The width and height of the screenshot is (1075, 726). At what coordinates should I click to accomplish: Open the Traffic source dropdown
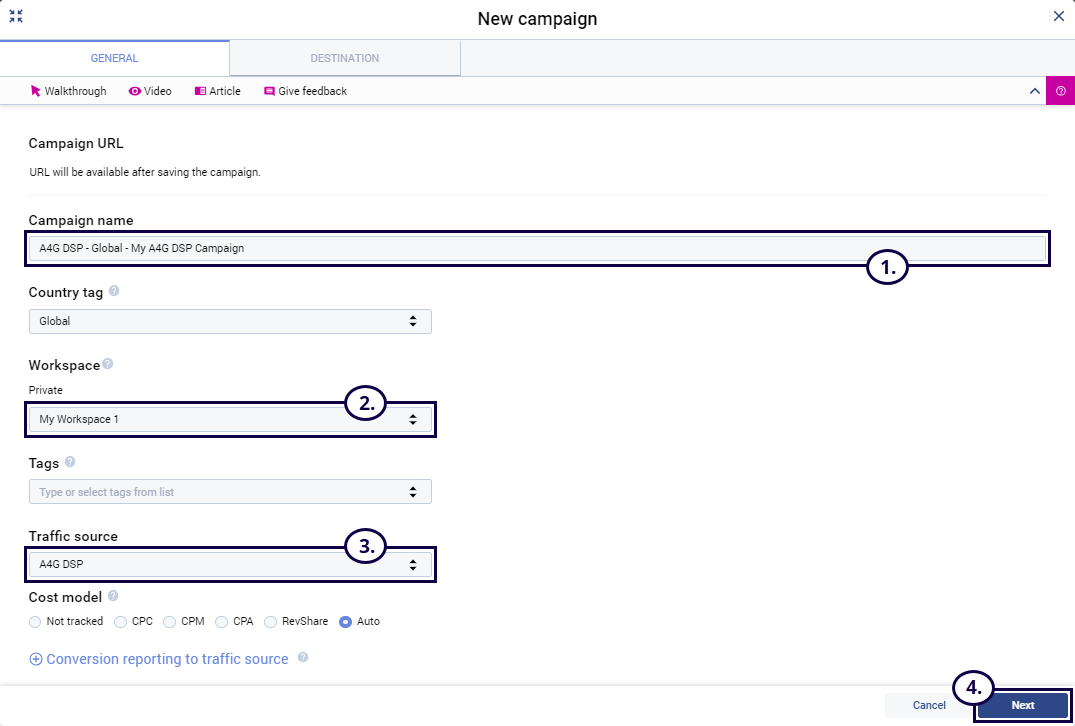(x=230, y=564)
